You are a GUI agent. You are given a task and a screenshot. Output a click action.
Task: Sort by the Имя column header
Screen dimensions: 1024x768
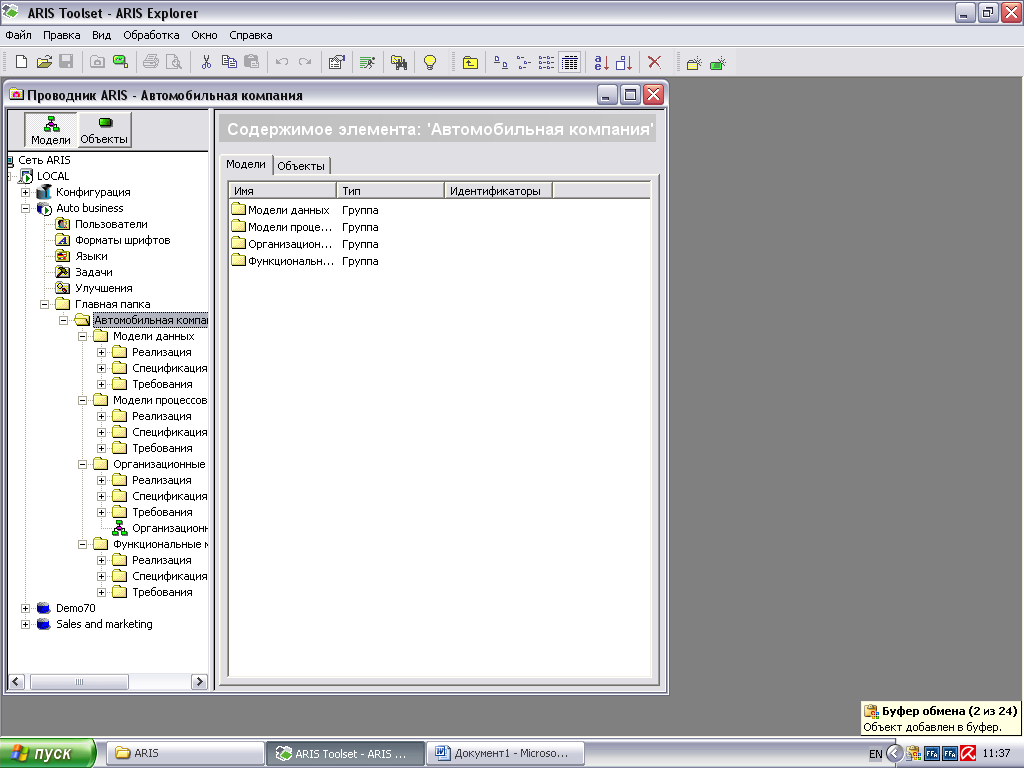(282, 191)
